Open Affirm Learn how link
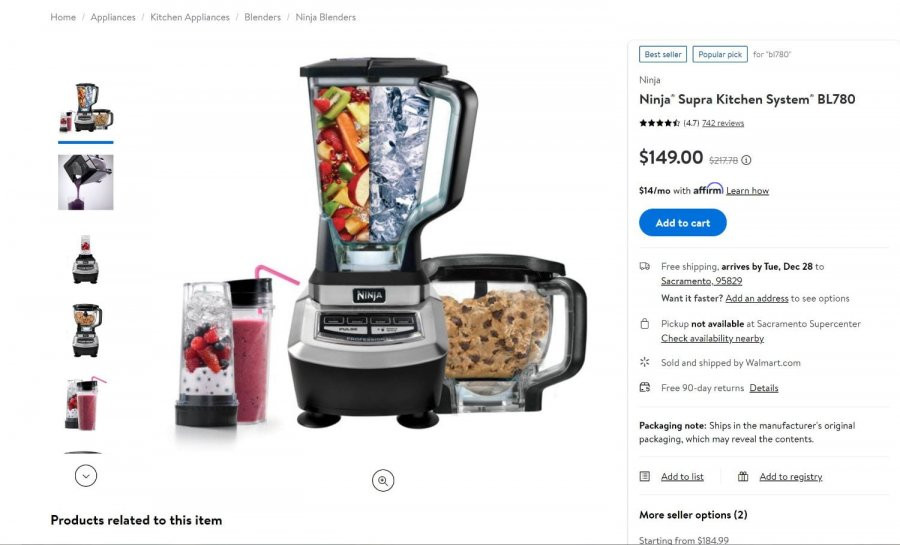Viewport: 900px width, 545px height. point(747,190)
